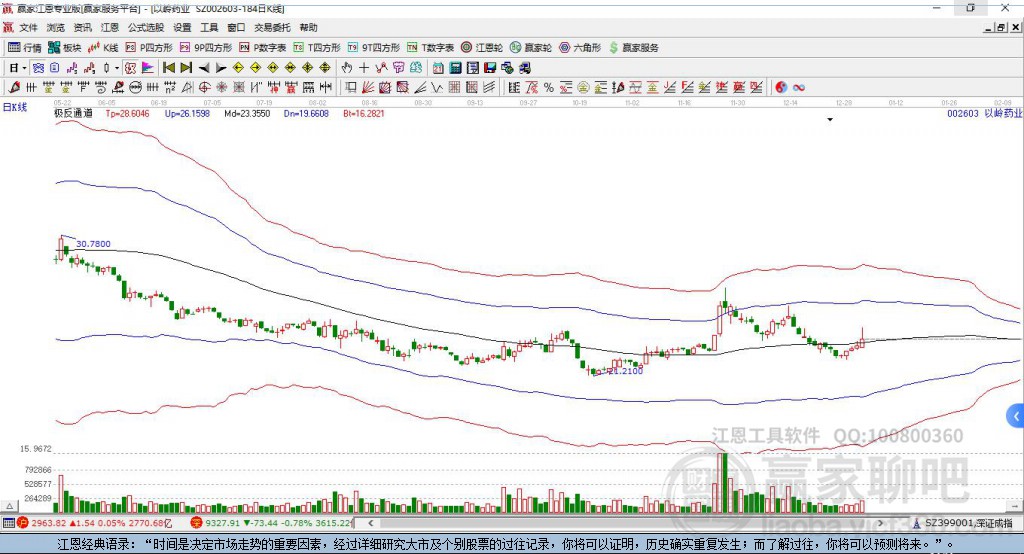Click the black left arrow icon

click(x=204, y=68)
